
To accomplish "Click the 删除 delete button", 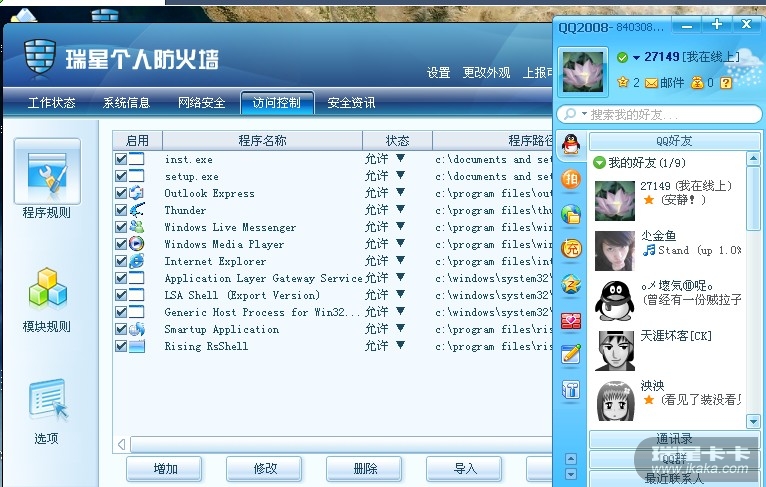I will pos(365,469).
